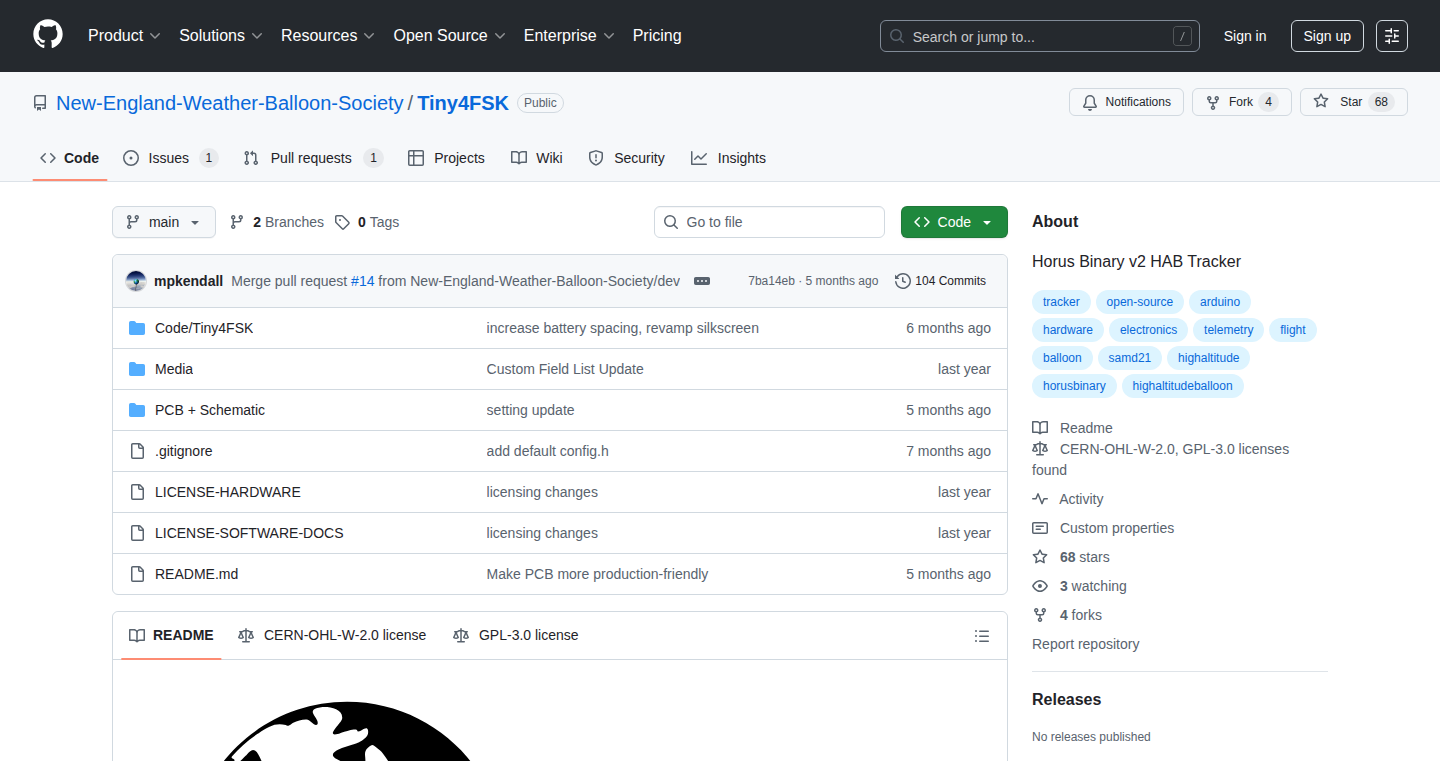Viewport: 1440px width, 761px height.
Task: Open the LICENSE-HARDWARE file
Action: 228,492
